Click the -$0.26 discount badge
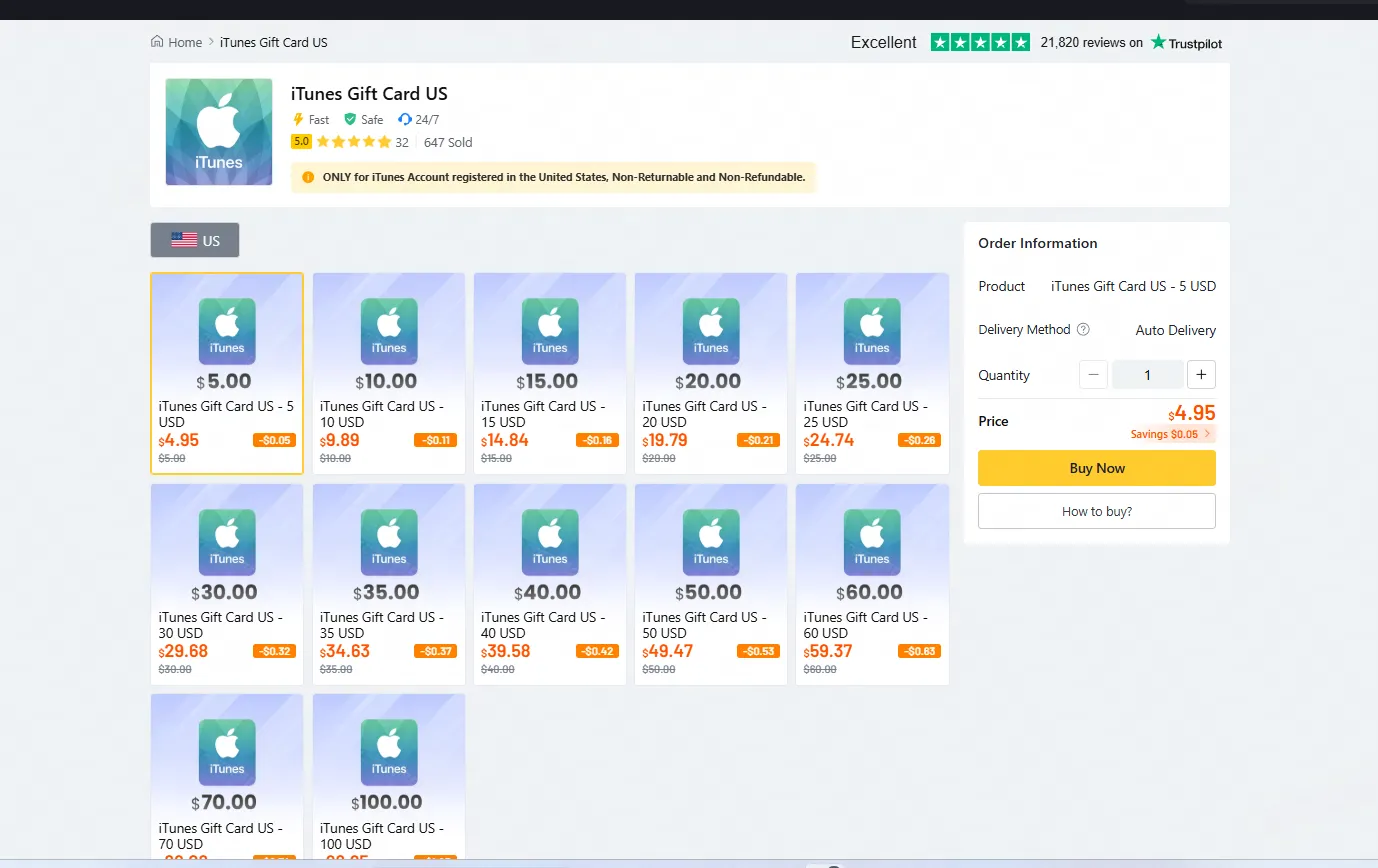Image resolution: width=1378 pixels, height=868 pixels. click(x=919, y=440)
